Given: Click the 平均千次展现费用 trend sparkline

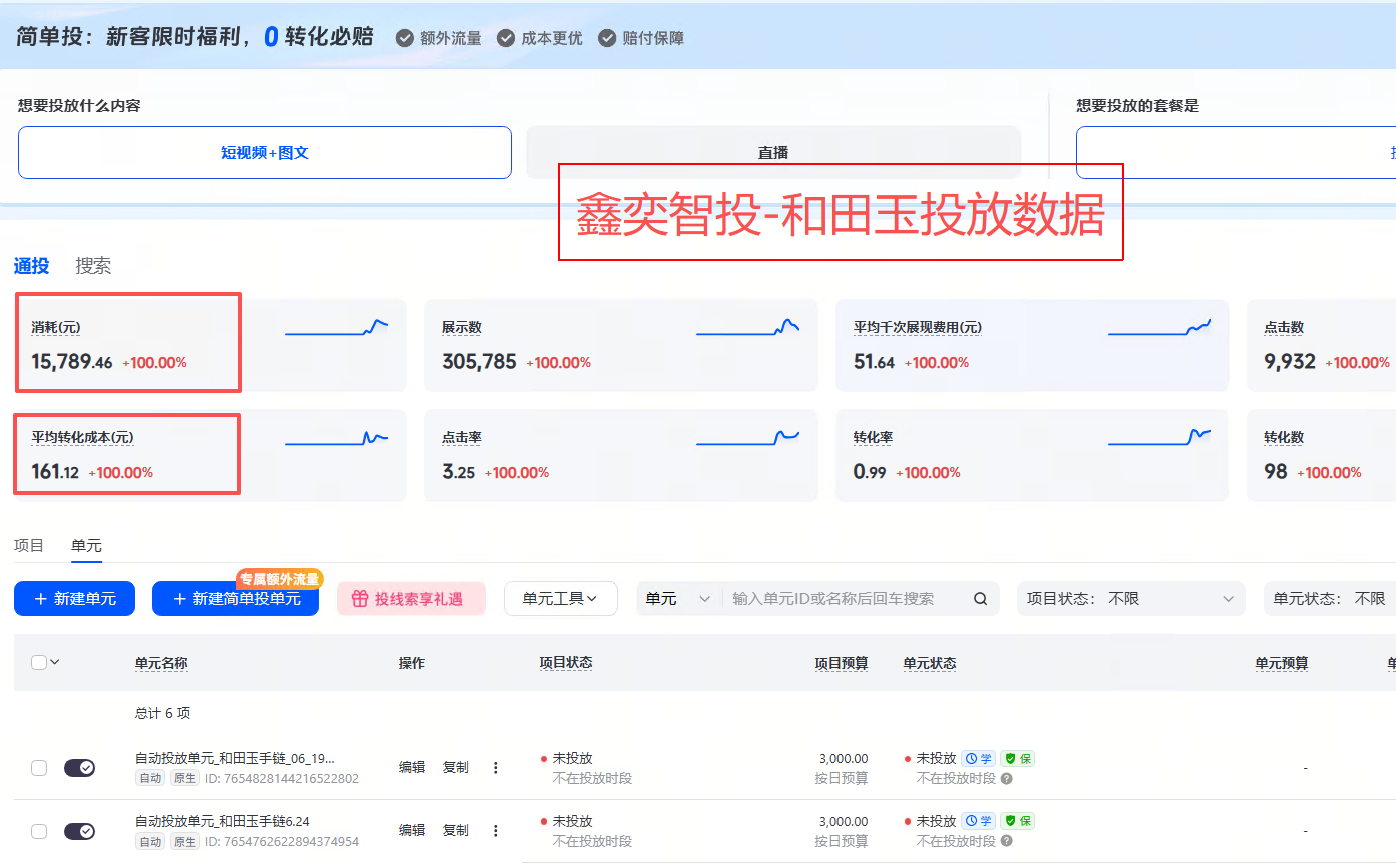Looking at the screenshot, I should pos(1159,328).
